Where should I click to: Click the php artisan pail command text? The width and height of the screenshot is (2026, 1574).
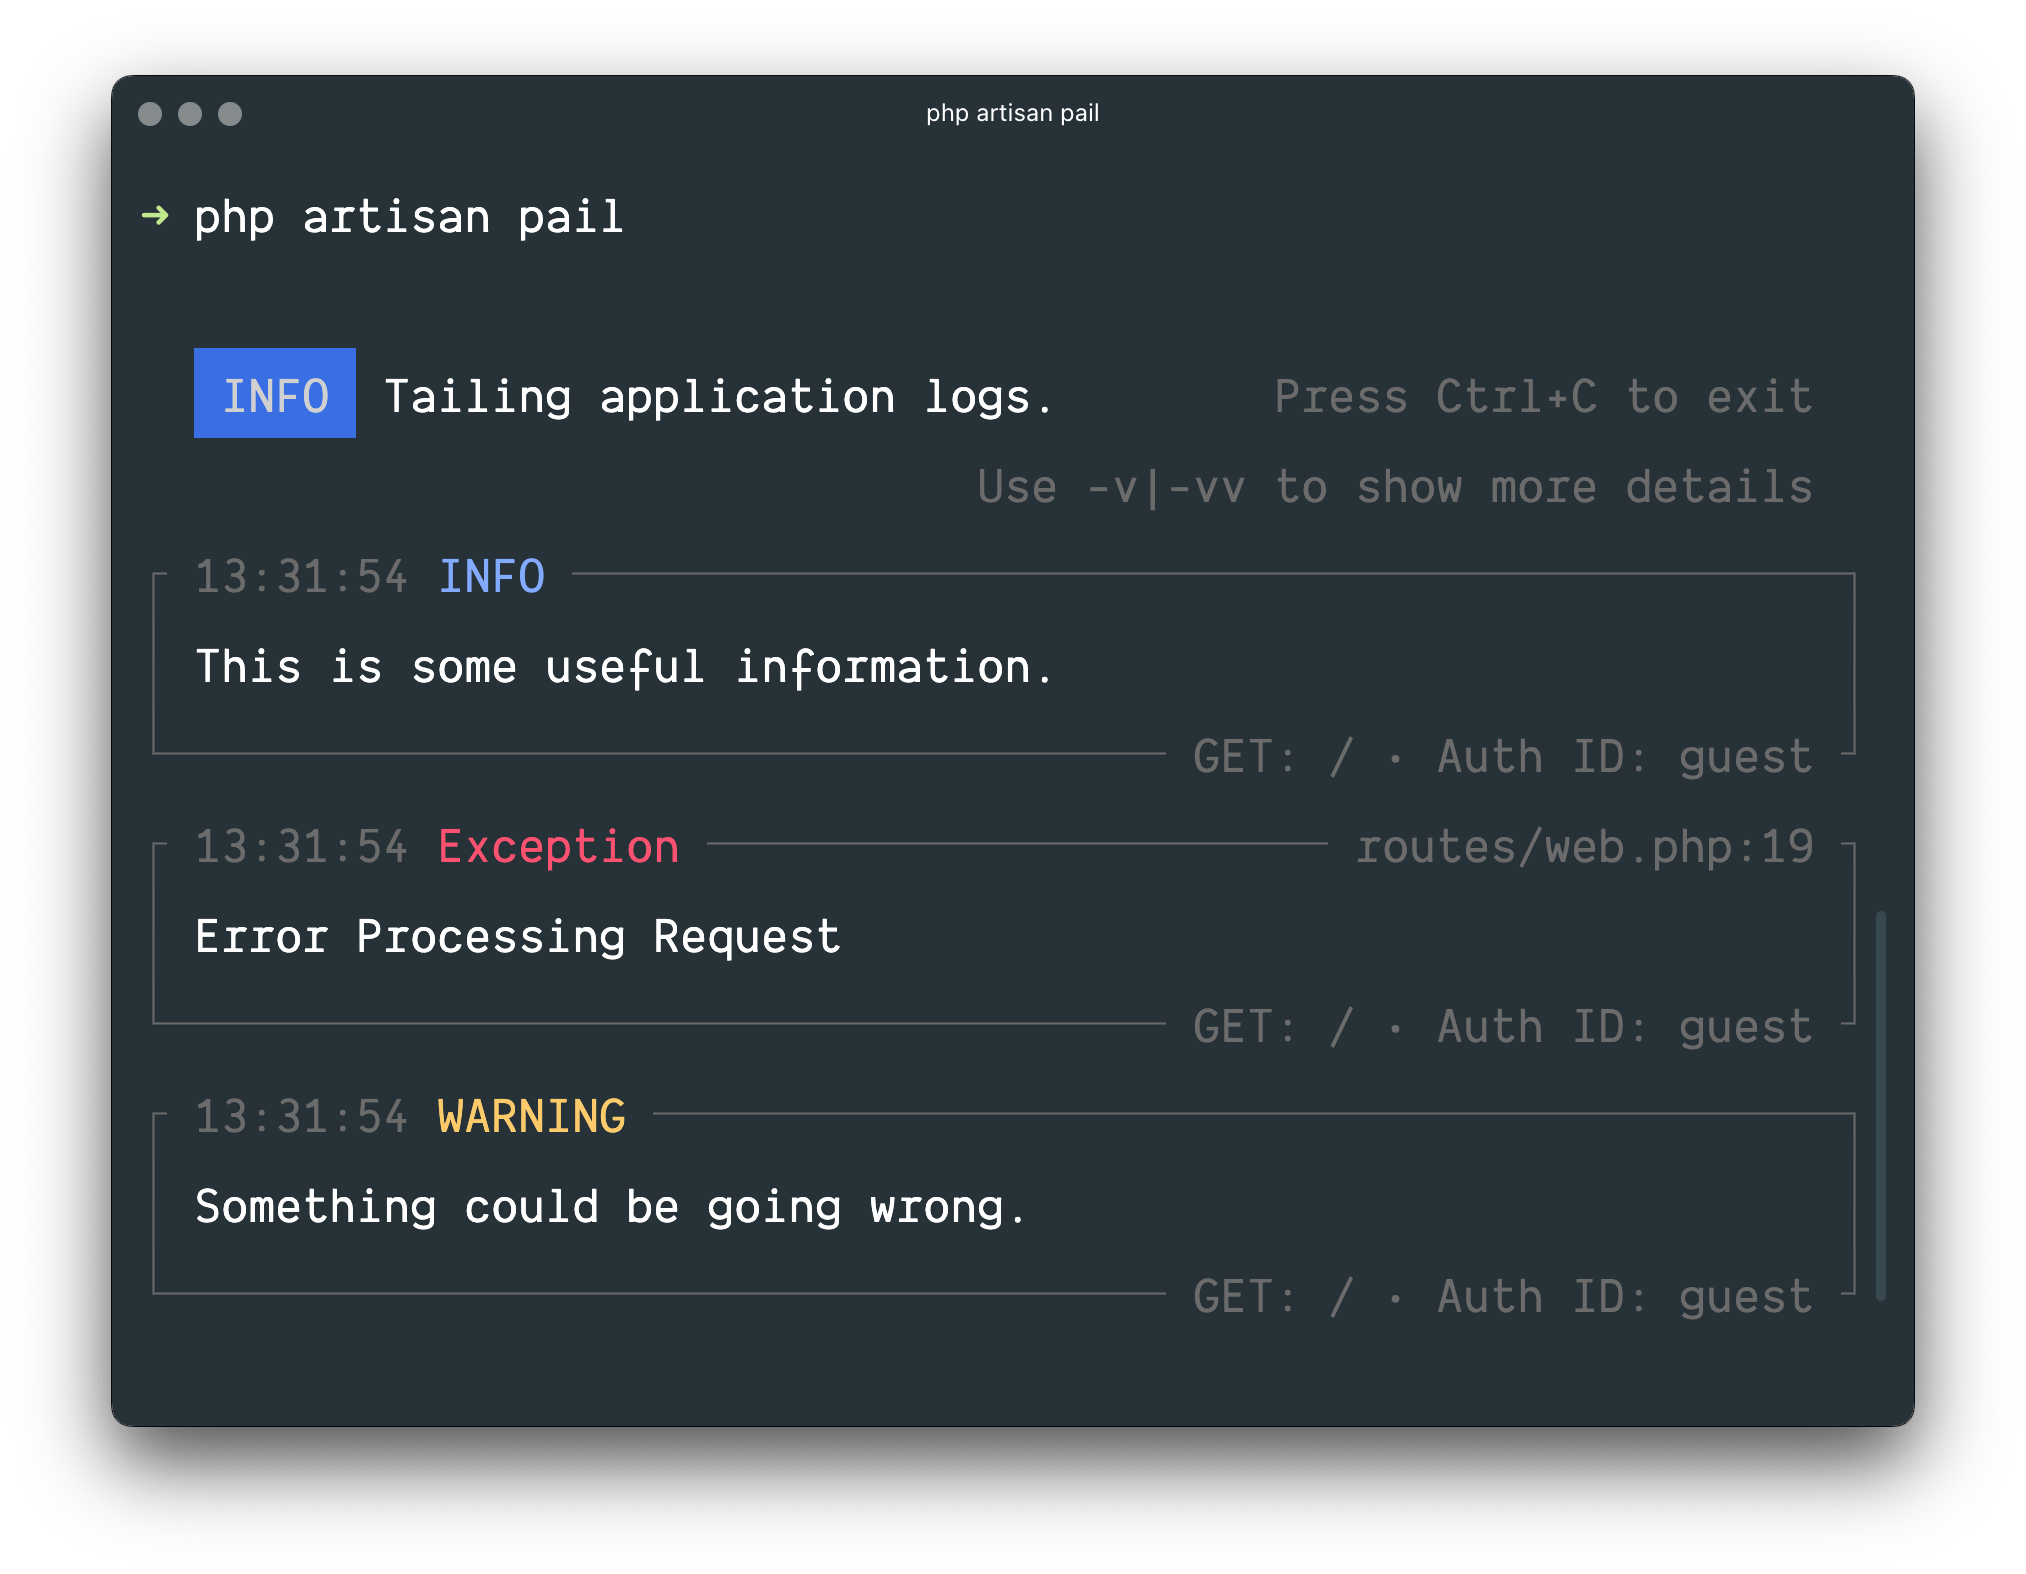click(x=409, y=217)
